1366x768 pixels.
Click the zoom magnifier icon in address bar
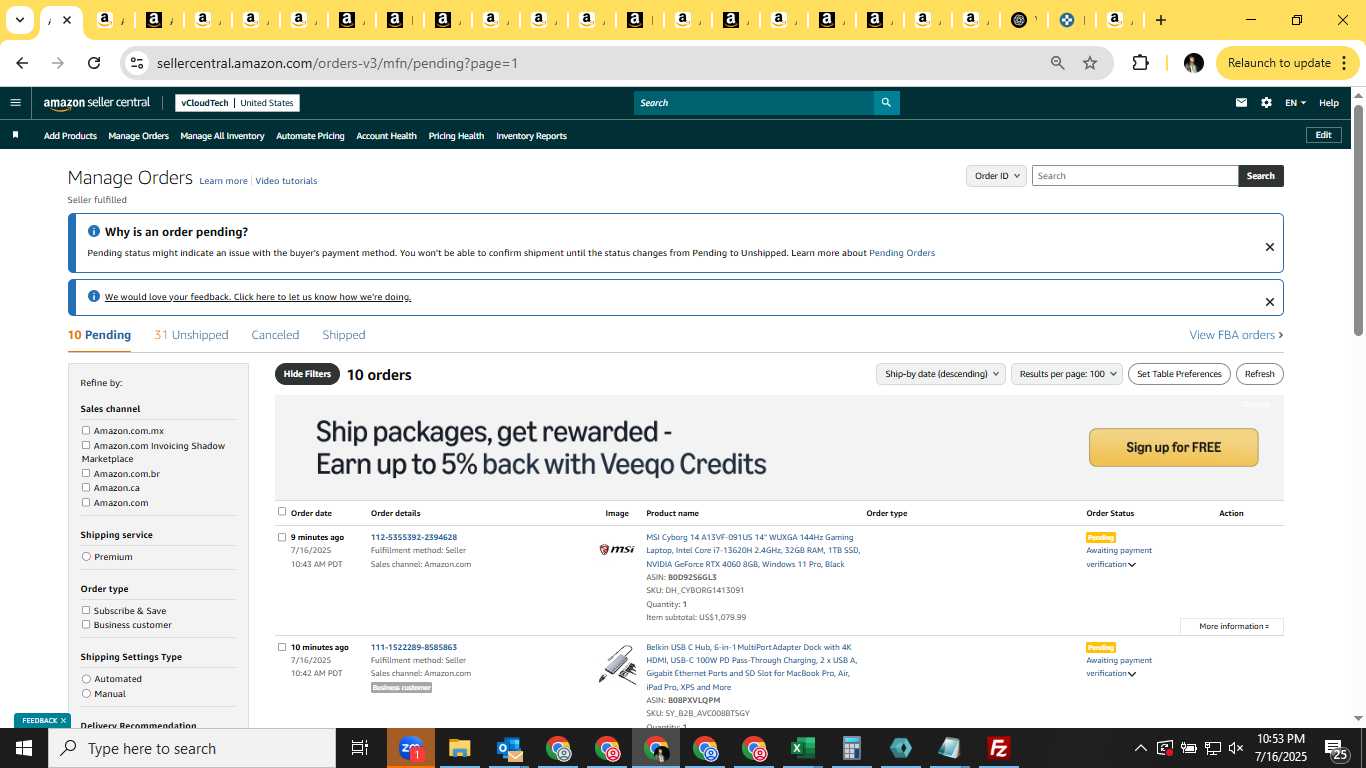point(1057,63)
